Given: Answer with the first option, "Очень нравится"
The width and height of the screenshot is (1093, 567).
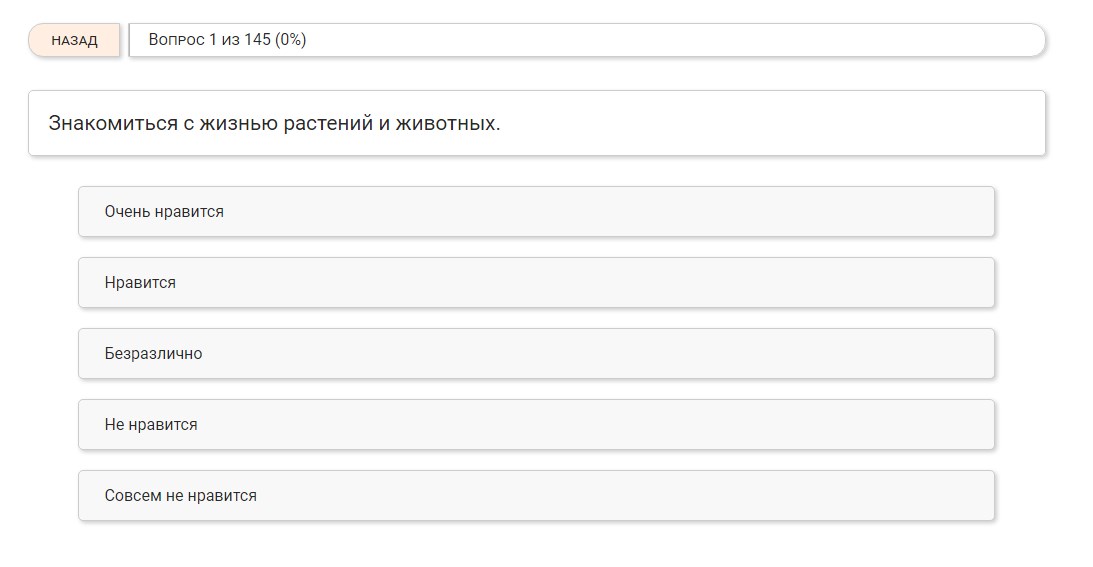Looking at the screenshot, I should (x=536, y=212).
